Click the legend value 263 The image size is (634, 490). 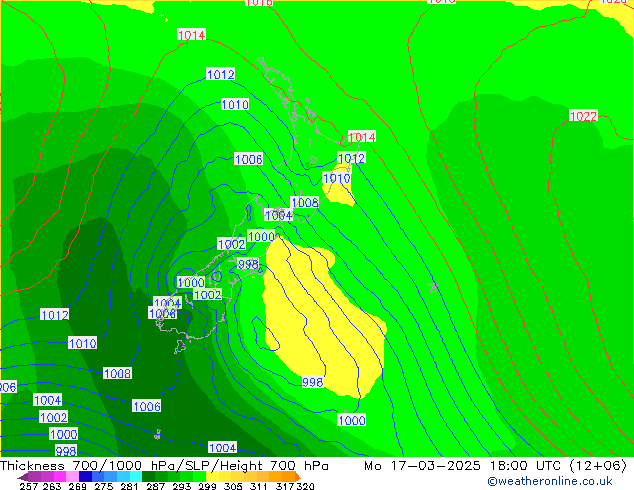pyautogui.click(x=51, y=486)
